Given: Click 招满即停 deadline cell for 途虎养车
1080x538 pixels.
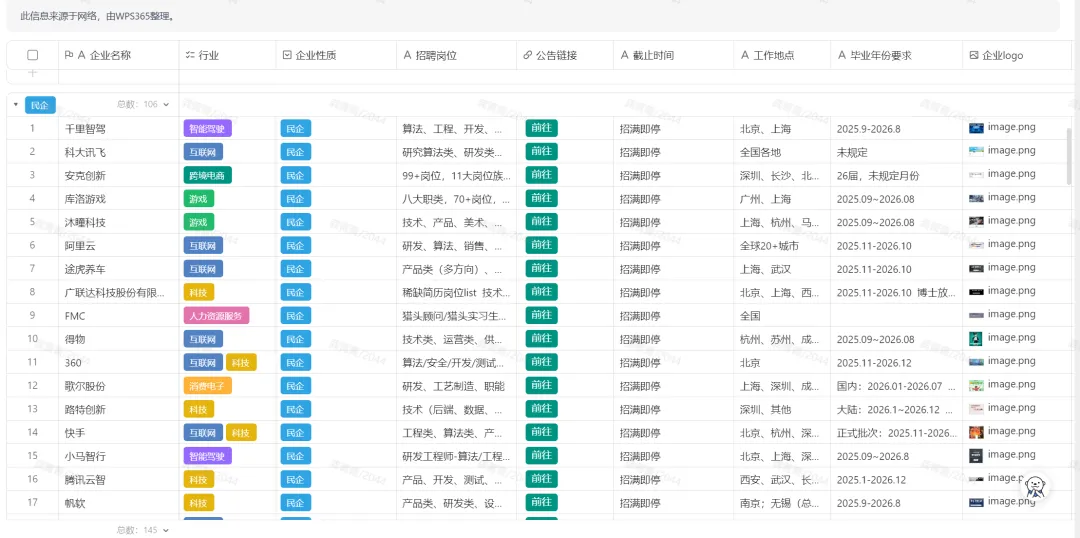Looking at the screenshot, I should click(x=673, y=269).
